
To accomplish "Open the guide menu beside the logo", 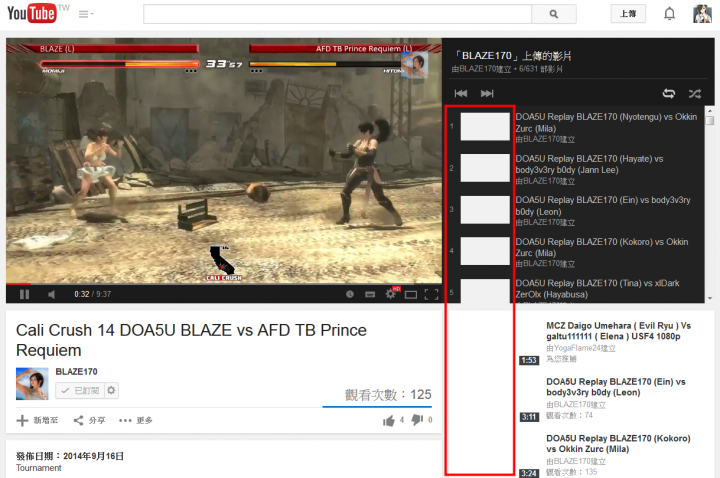I will point(85,14).
